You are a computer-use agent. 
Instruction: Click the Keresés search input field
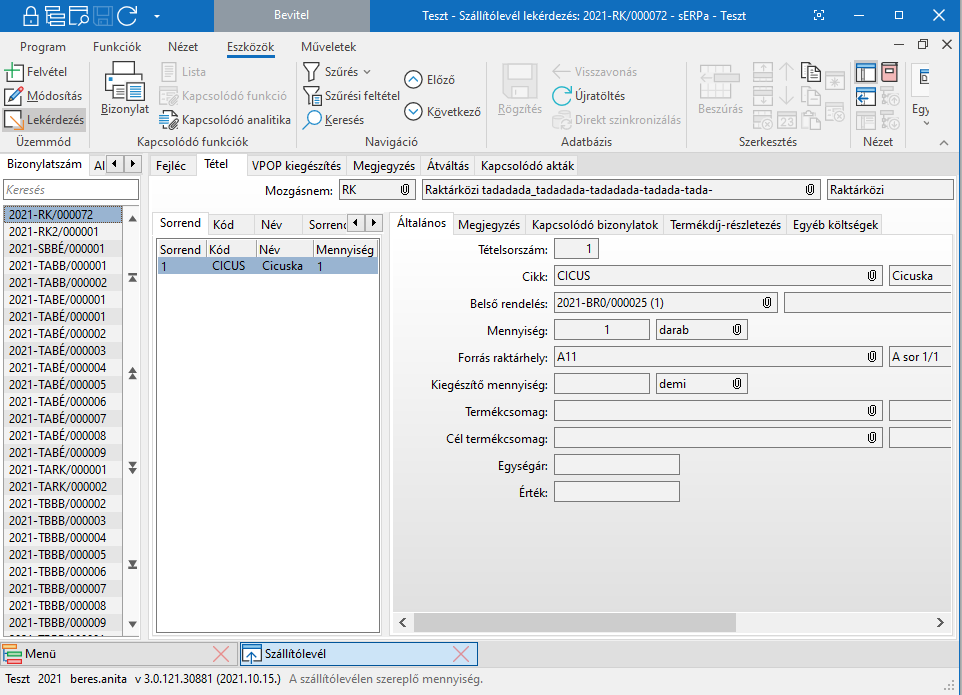[70, 189]
